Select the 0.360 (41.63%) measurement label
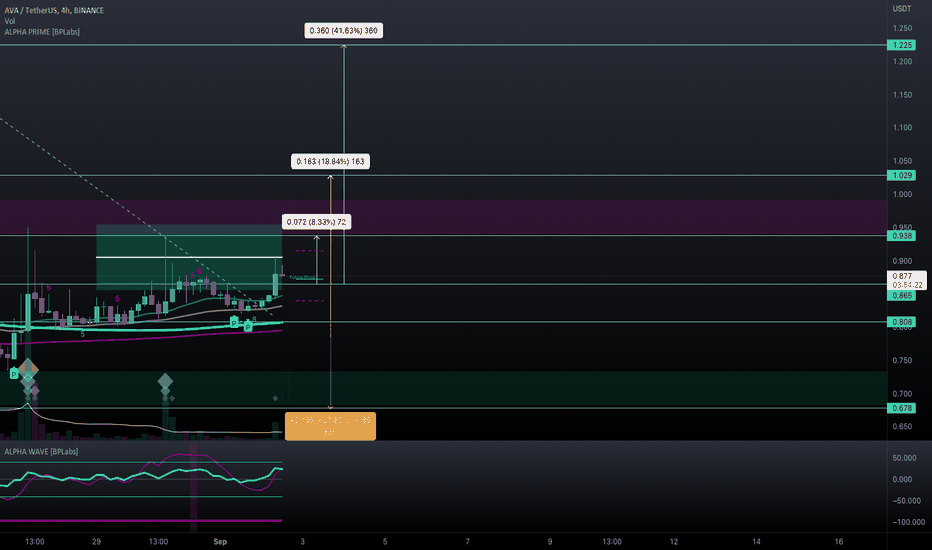932x550 pixels. coord(344,30)
